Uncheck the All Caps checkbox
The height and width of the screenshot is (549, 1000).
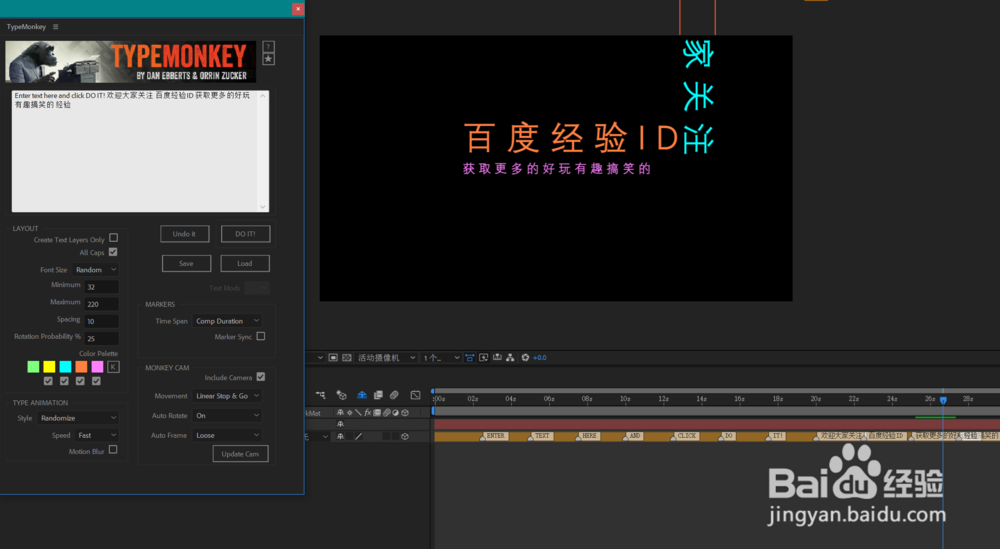pyautogui.click(x=113, y=252)
